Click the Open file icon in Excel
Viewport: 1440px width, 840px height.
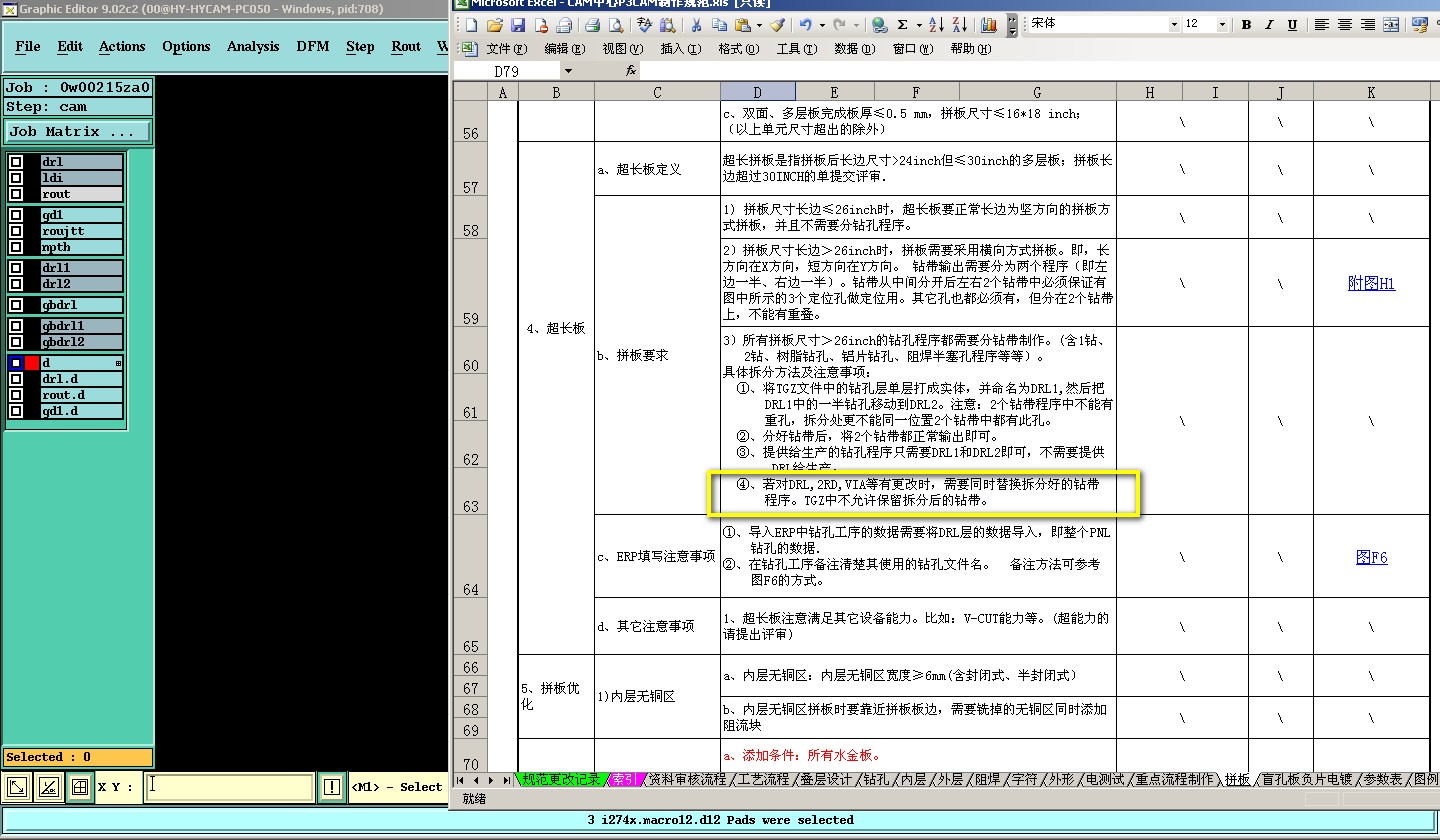click(x=494, y=25)
